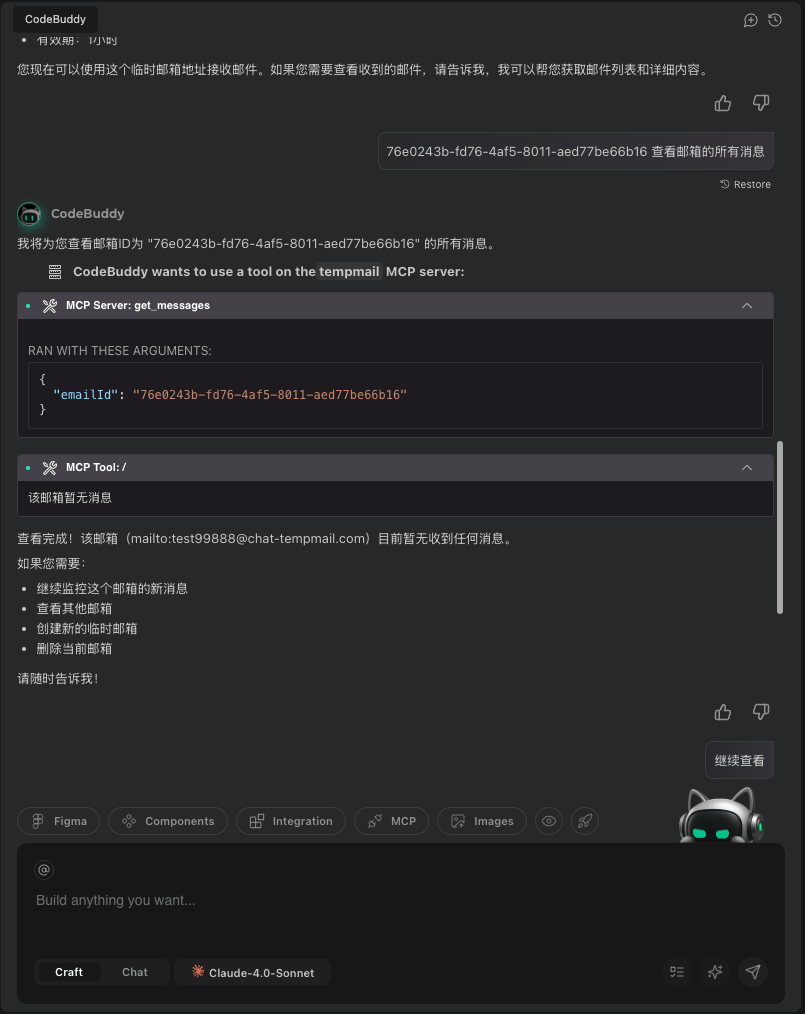Collapse the MCP Server get_messages panel

coord(746,306)
